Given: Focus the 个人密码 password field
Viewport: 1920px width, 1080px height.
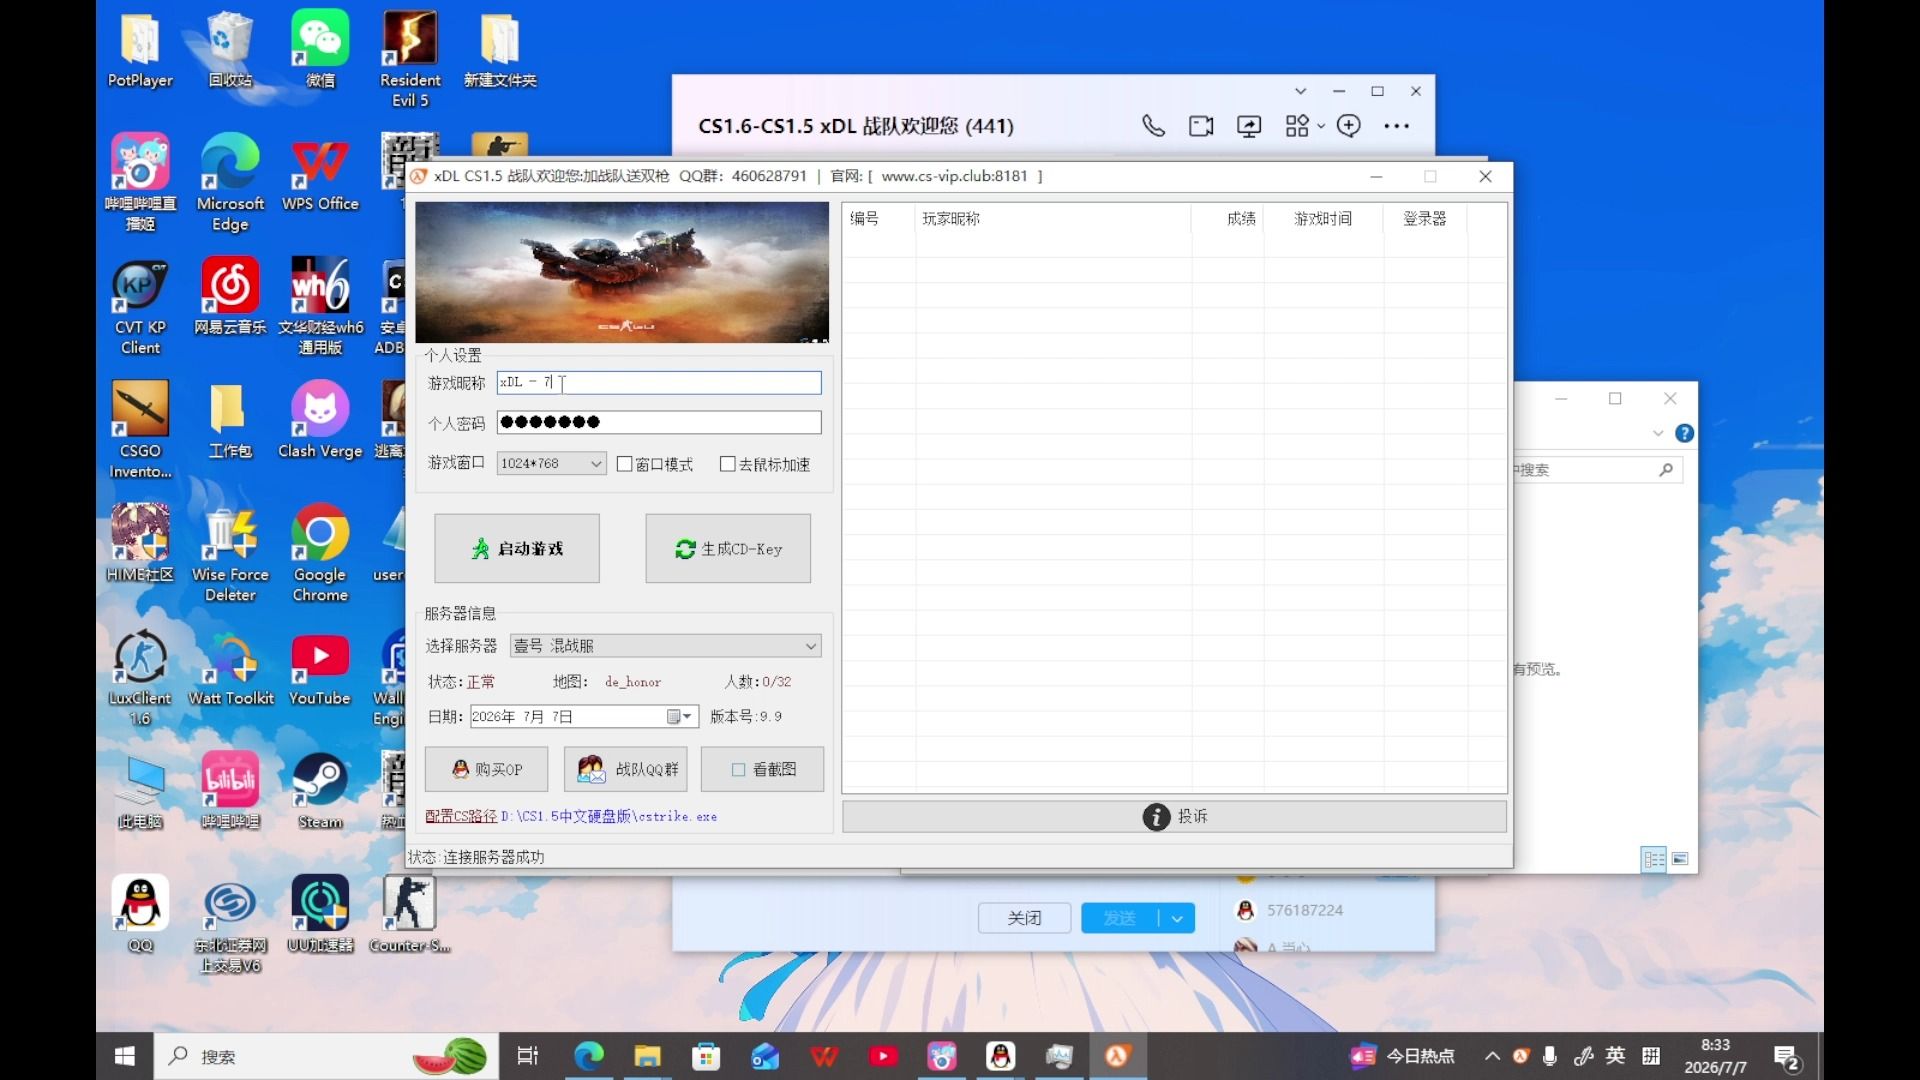Looking at the screenshot, I should point(659,422).
